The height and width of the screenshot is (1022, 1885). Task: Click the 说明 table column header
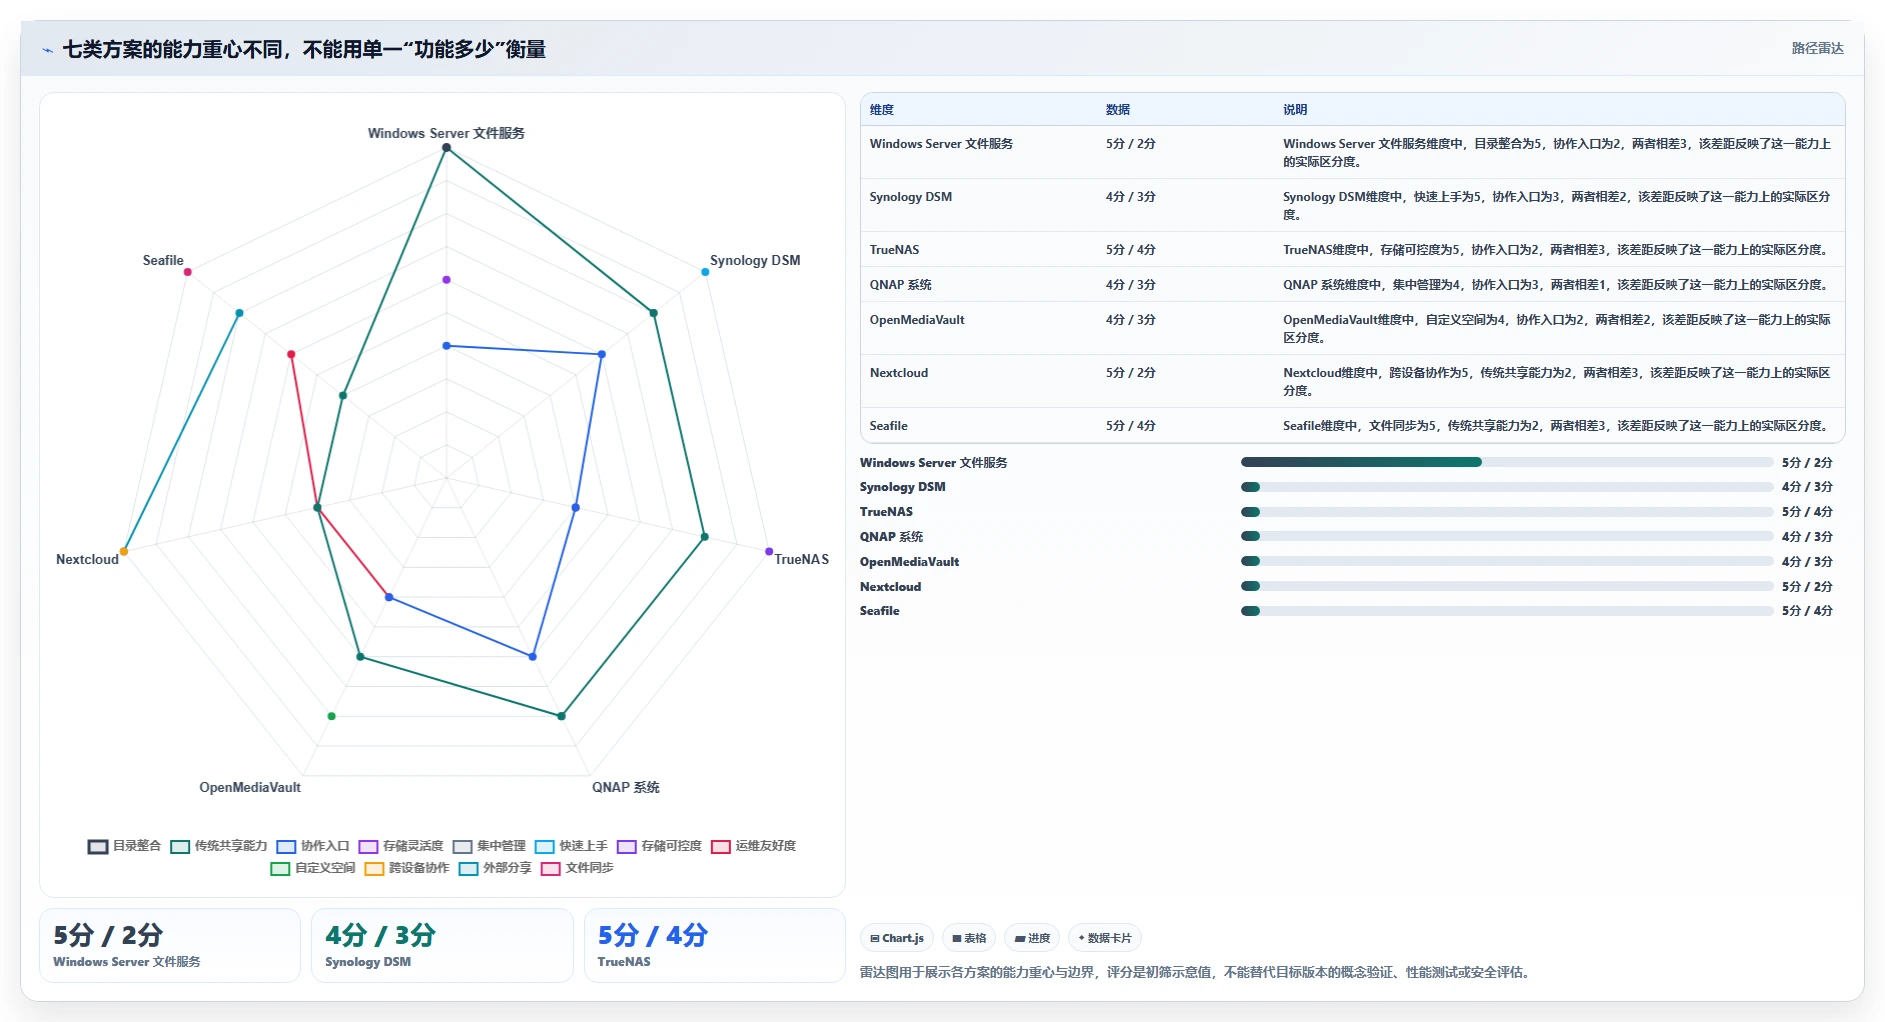tap(1295, 110)
